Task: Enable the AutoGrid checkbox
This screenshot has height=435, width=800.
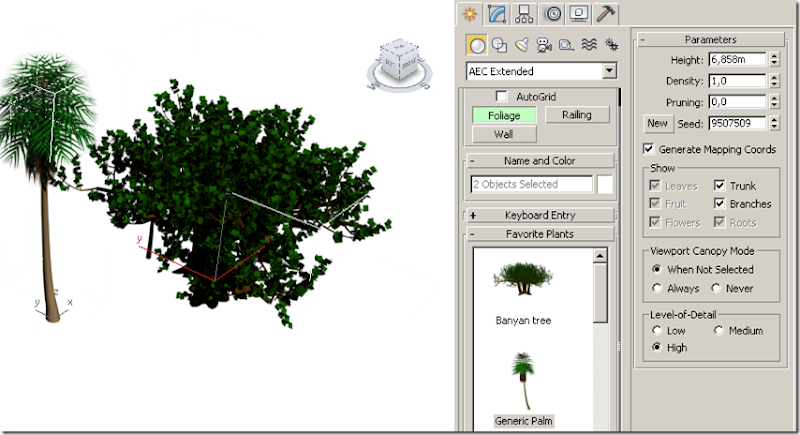Action: (502, 96)
